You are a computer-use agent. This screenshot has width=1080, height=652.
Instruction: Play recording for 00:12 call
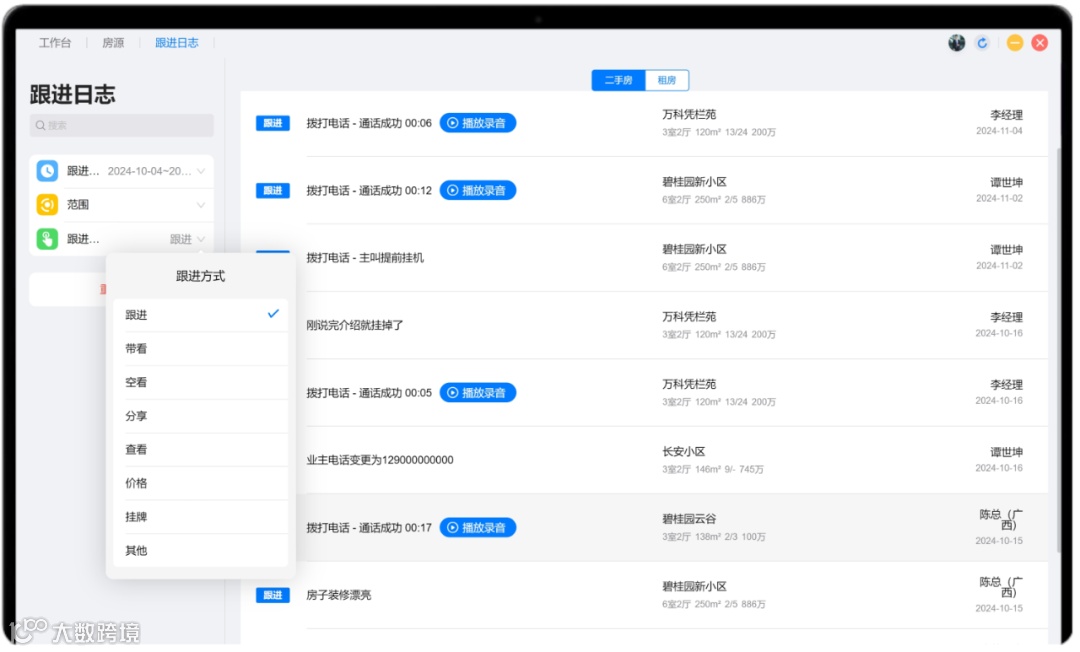click(477, 191)
